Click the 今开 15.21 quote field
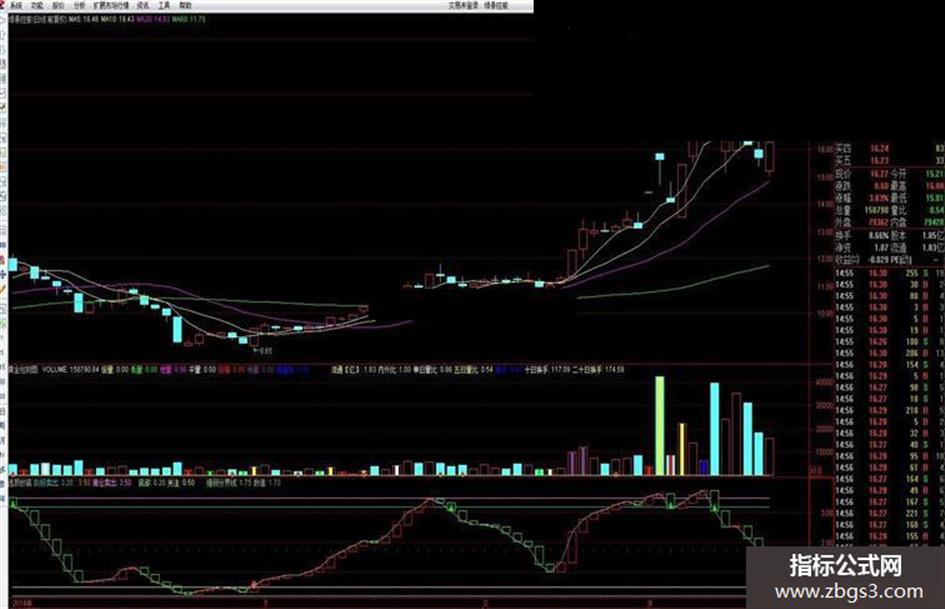Screen dimensions: 945x609 [x=917, y=174]
